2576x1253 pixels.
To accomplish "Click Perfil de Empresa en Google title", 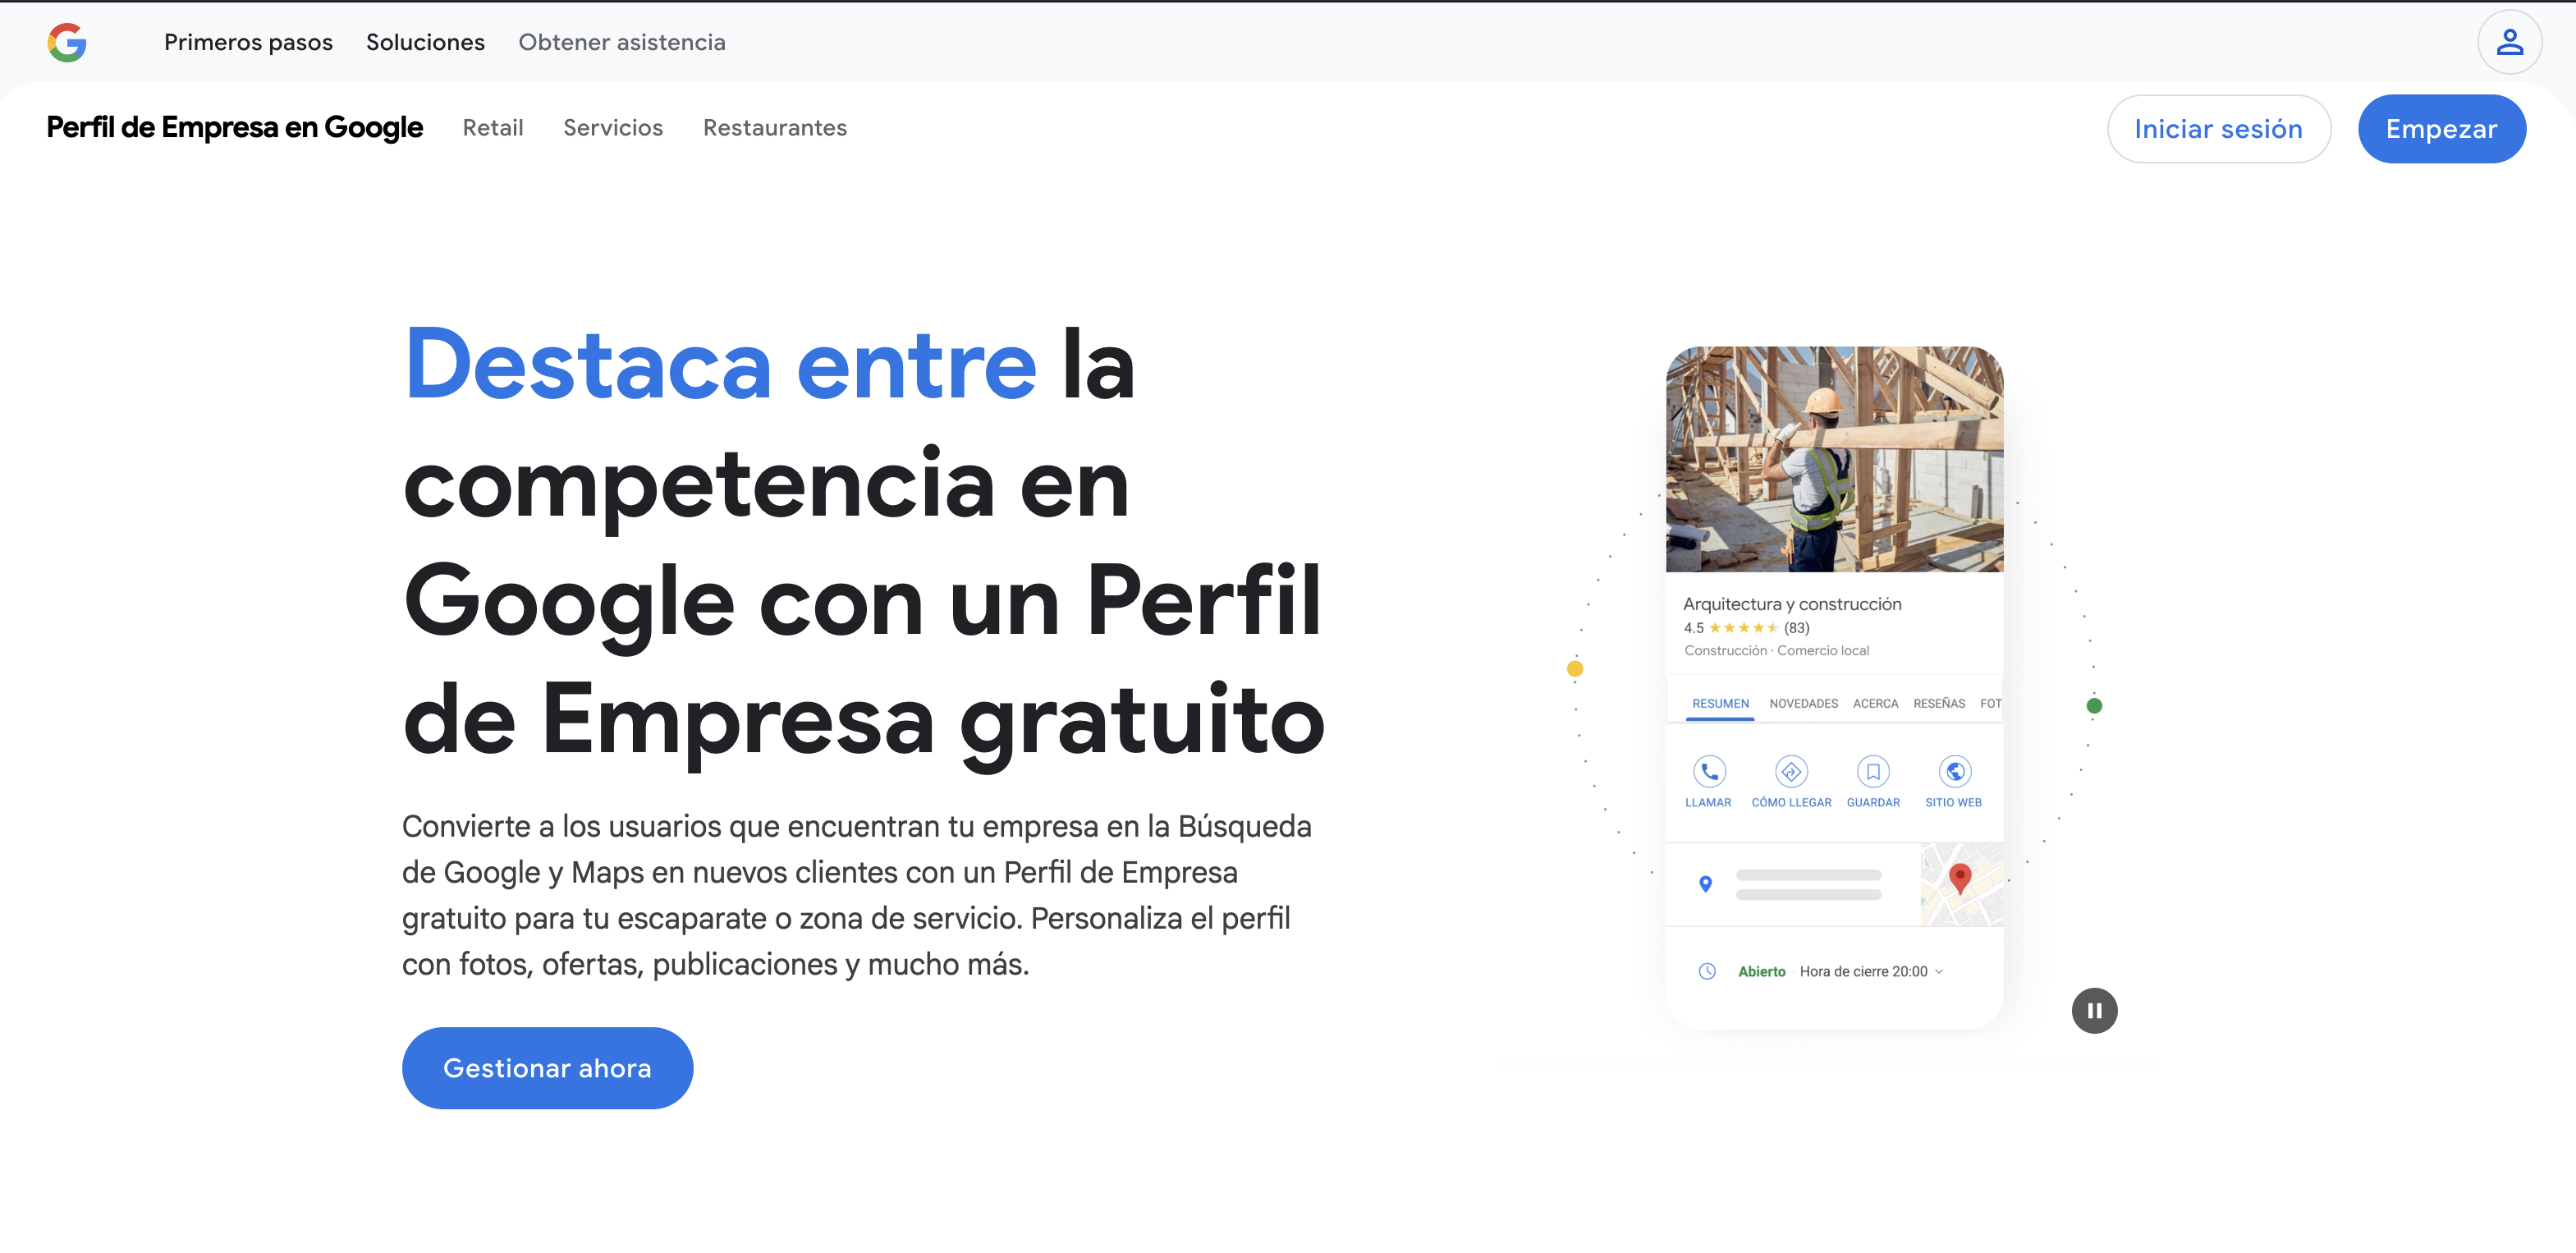I will pos(235,128).
